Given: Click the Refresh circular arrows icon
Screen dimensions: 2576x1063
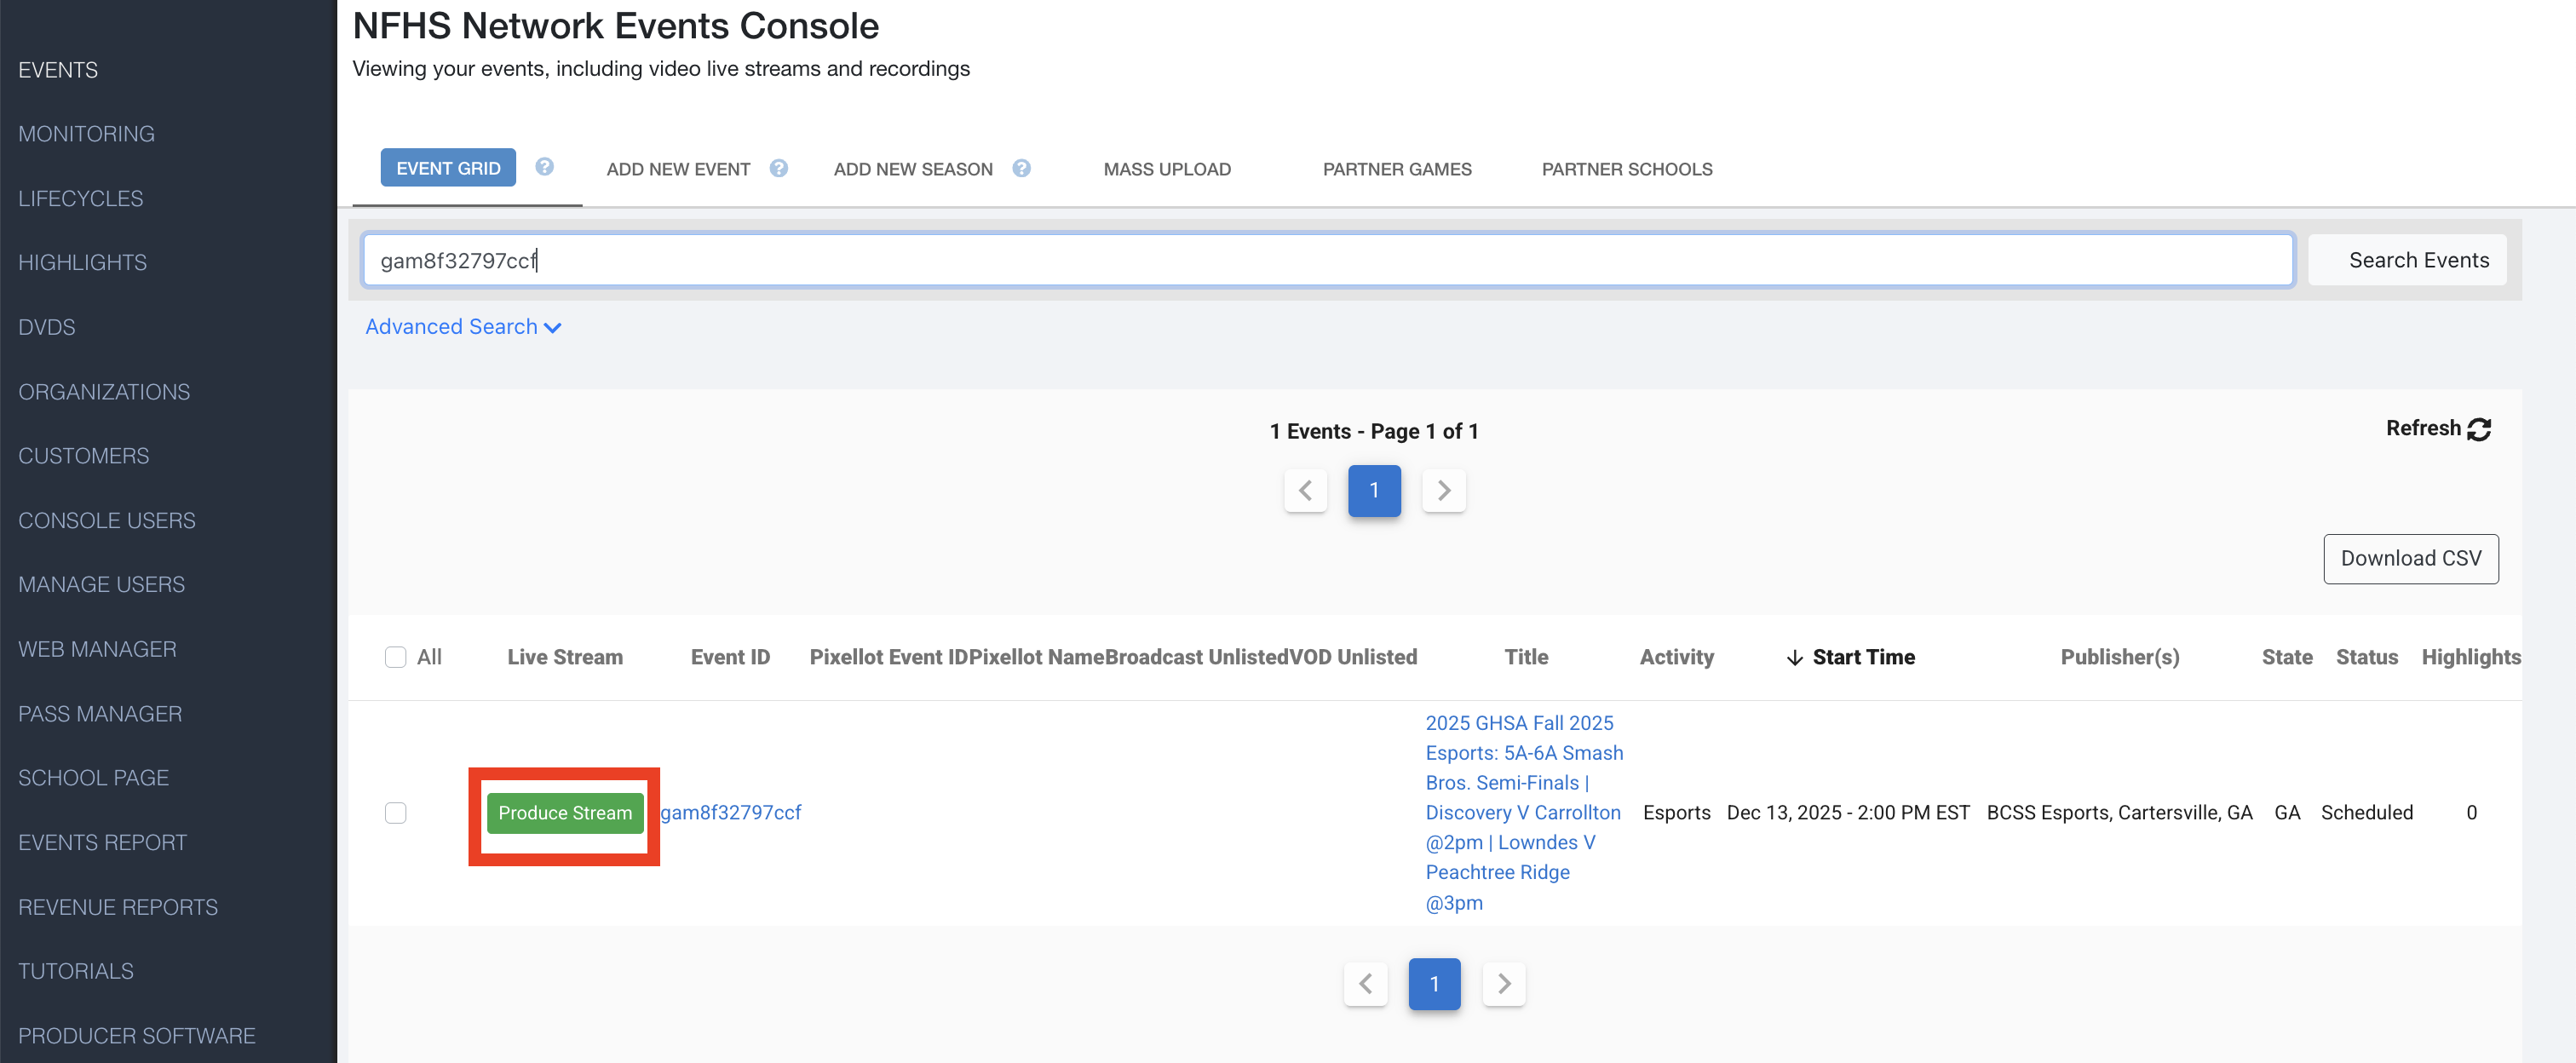Looking at the screenshot, I should click(2479, 429).
